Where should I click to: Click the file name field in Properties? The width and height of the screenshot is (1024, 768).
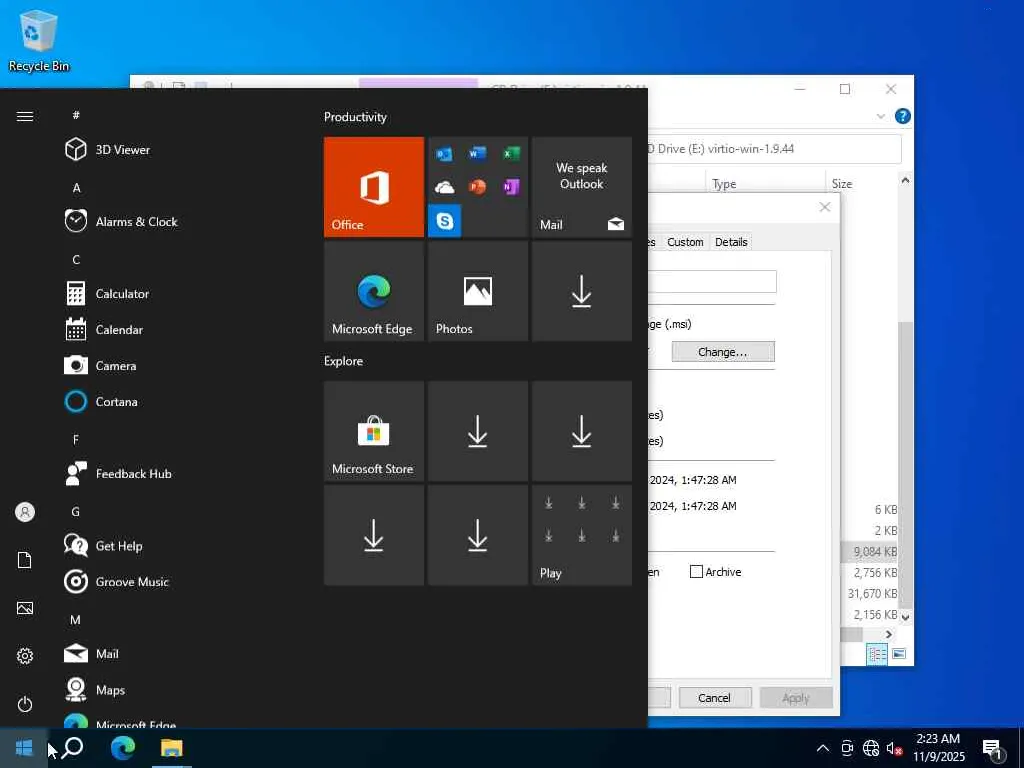712,281
